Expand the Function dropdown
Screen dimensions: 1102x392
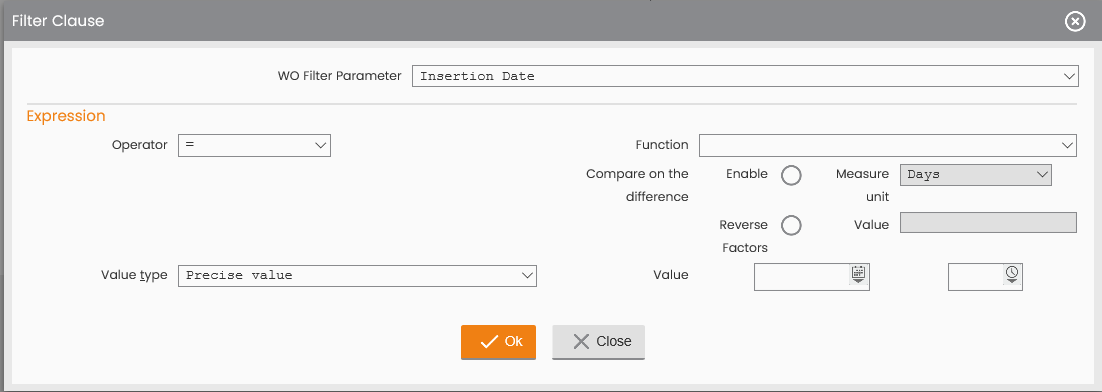[x=888, y=145]
